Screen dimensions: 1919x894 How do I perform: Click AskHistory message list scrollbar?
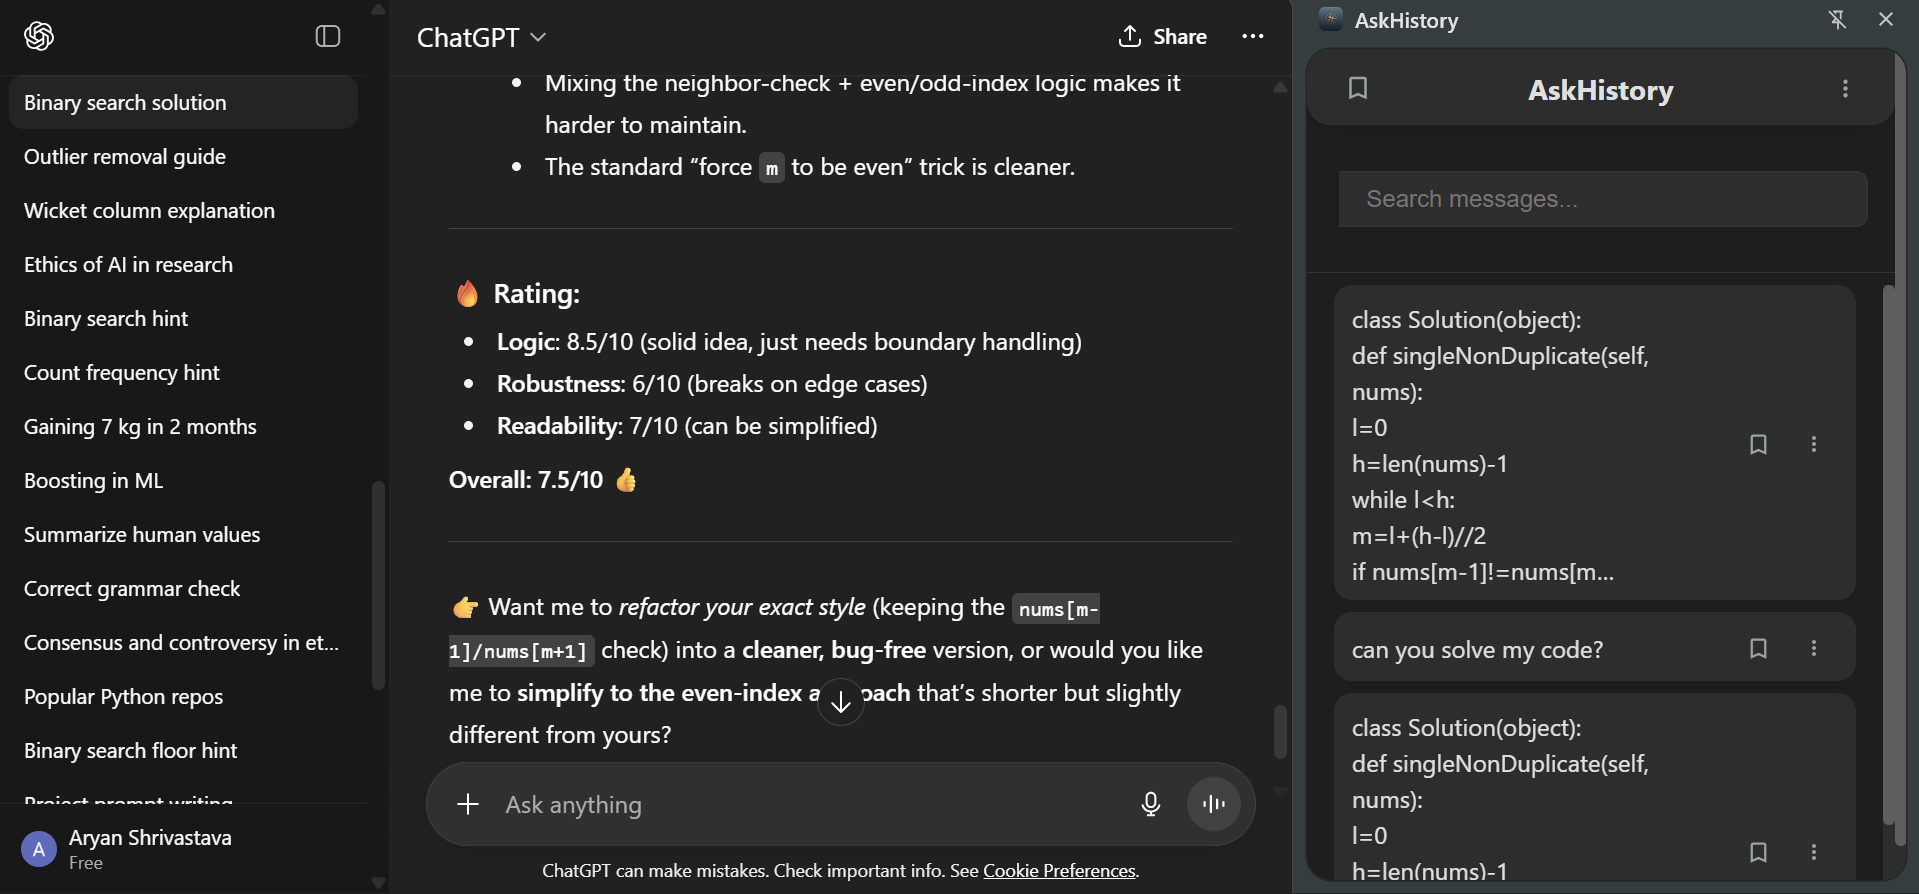click(1888, 555)
